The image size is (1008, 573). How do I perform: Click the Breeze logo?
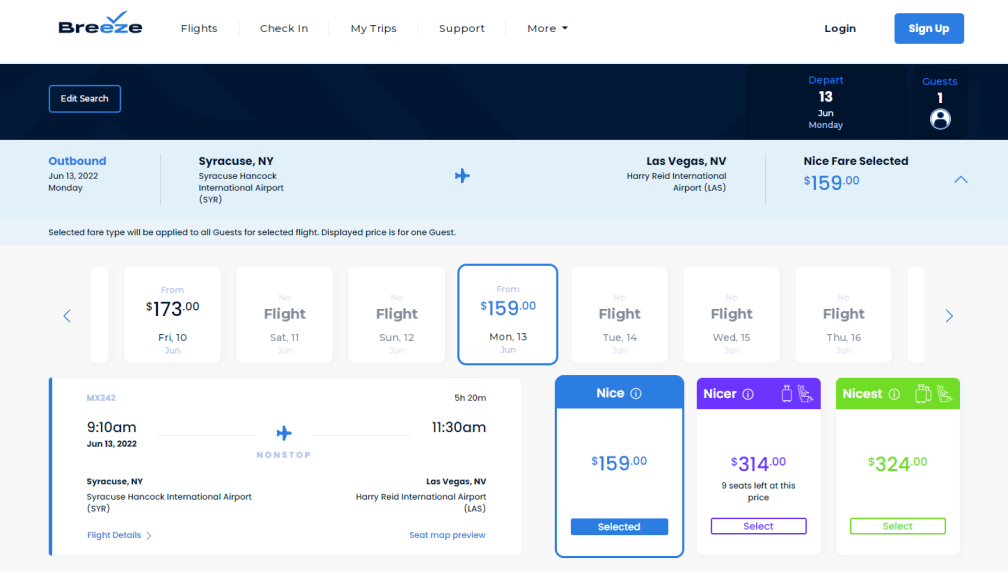point(100,24)
